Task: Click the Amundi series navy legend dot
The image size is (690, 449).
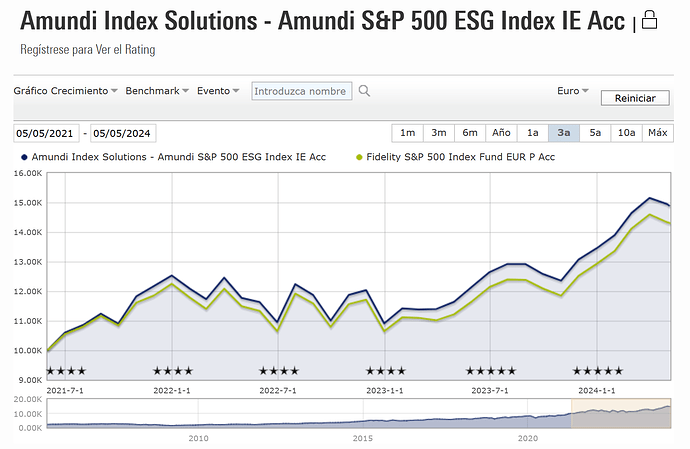Action: pos(23,157)
